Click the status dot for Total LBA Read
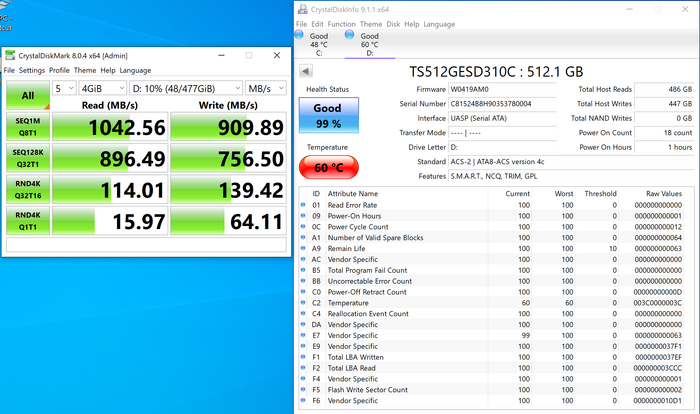The image size is (700, 414). 303,368
